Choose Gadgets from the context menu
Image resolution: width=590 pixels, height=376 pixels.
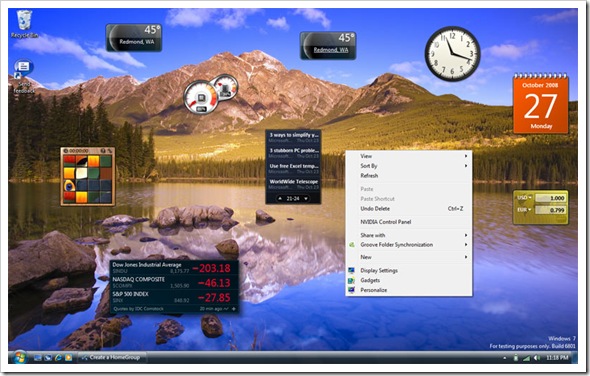coord(409,280)
